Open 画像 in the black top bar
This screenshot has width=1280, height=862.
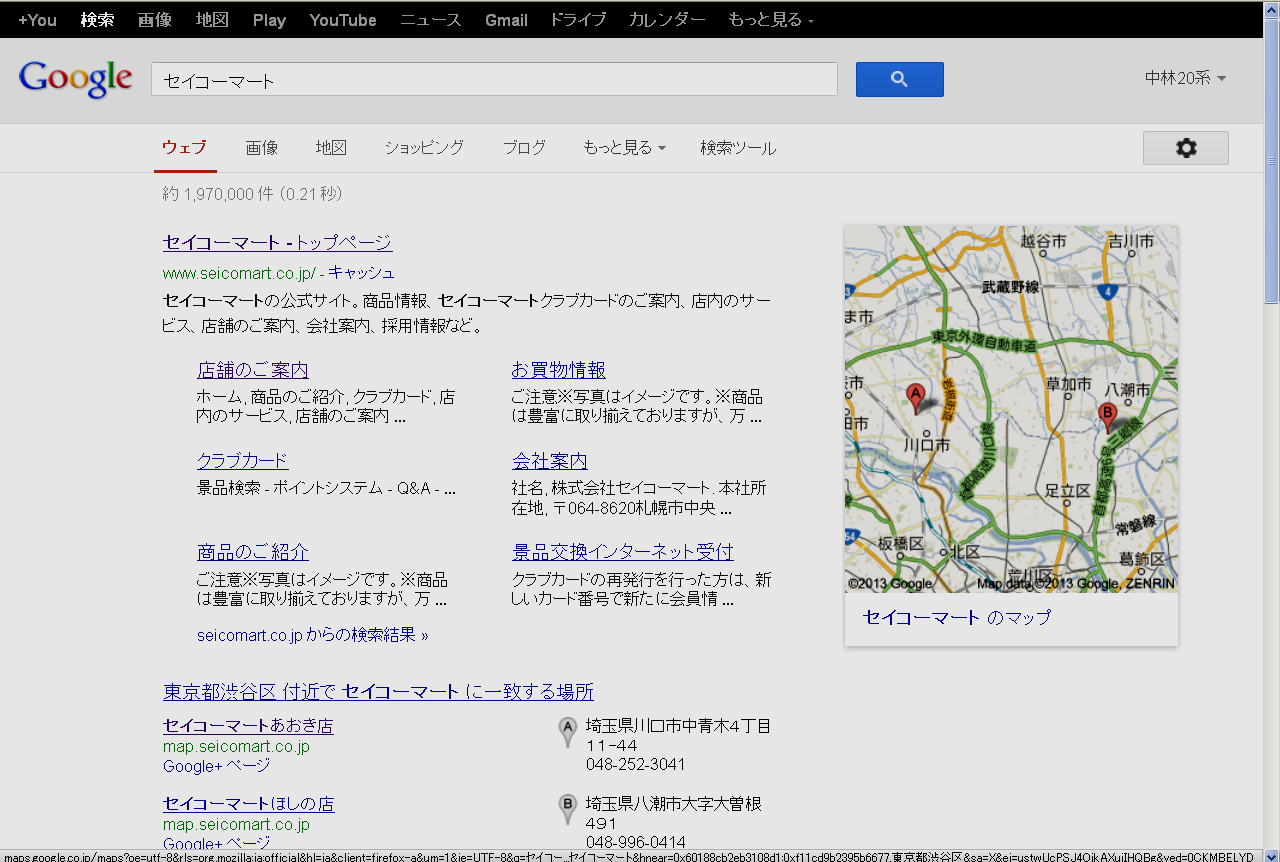click(x=155, y=20)
